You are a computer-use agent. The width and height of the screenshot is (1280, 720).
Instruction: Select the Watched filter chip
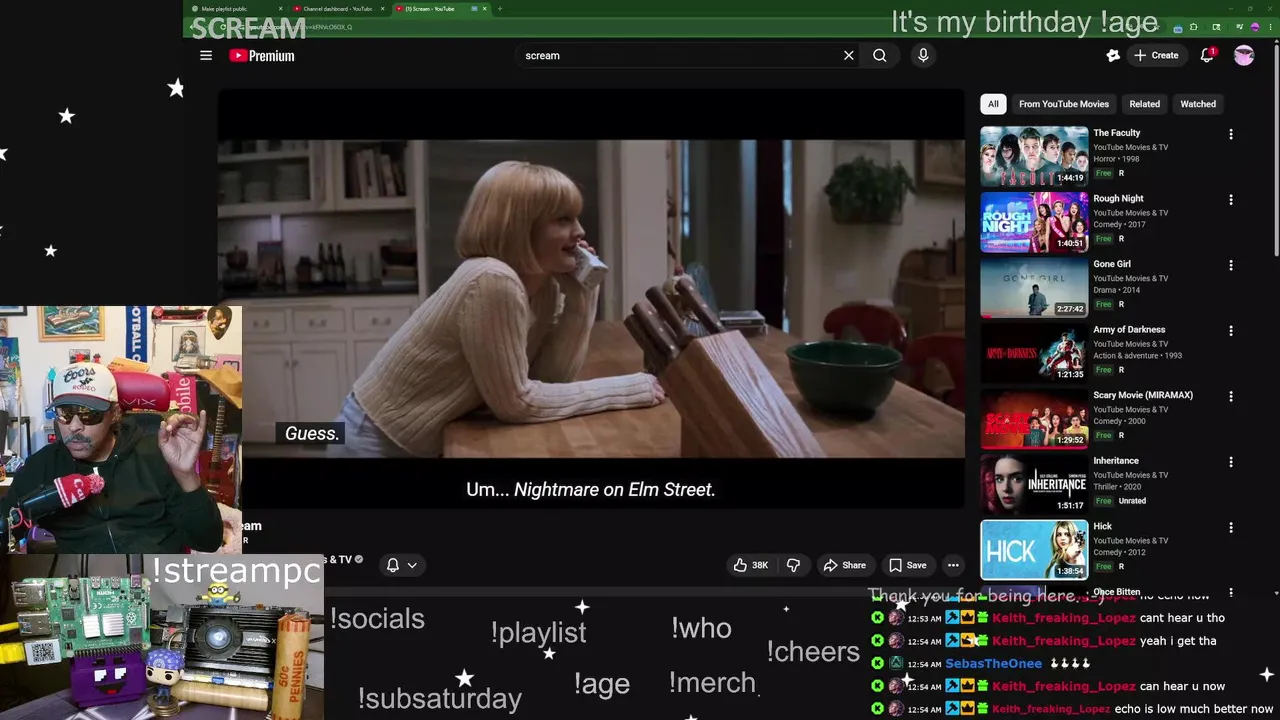tap(1198, 104)
